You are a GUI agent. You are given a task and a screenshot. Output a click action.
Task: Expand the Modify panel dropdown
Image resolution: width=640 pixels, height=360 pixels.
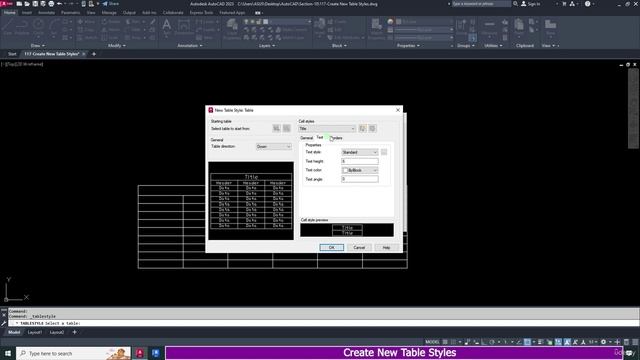point(116,46)
